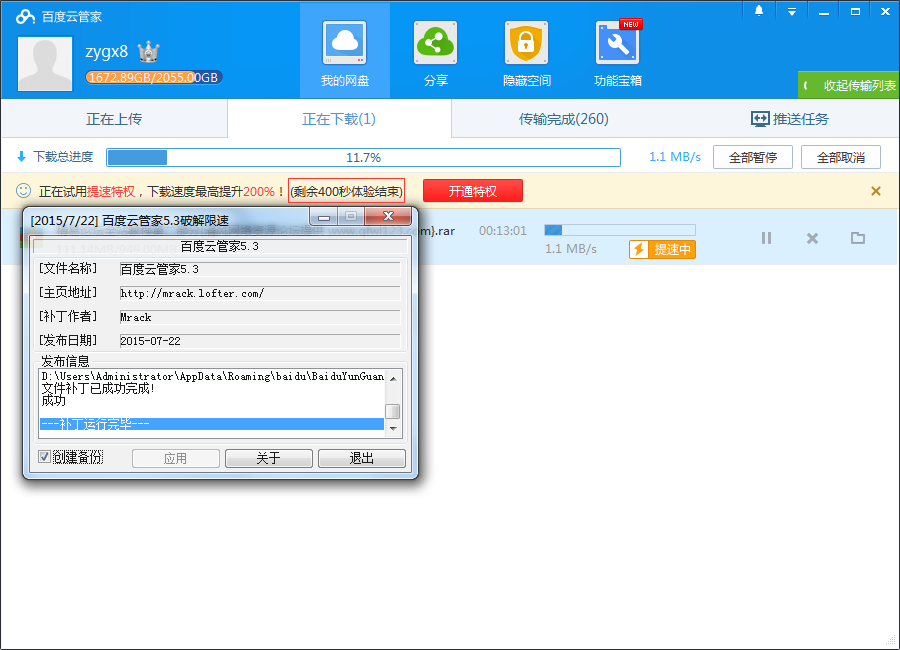
Task: Click the notification bell icon
Action: pos(759,11)
